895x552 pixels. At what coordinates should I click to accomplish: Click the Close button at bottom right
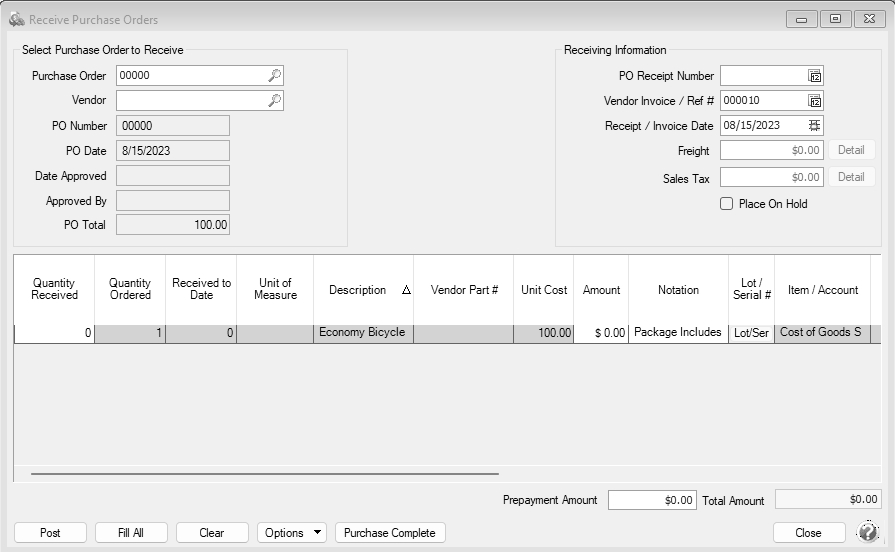point(808,533)
